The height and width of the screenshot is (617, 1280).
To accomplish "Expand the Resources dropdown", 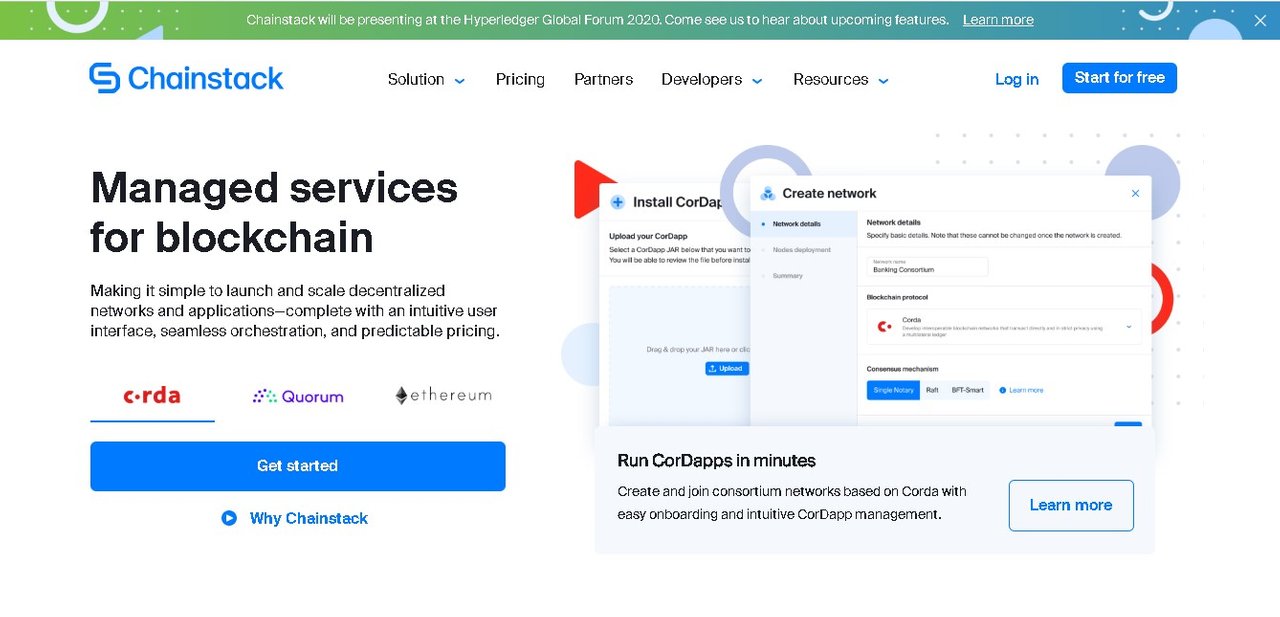I will tap(840, 79).
